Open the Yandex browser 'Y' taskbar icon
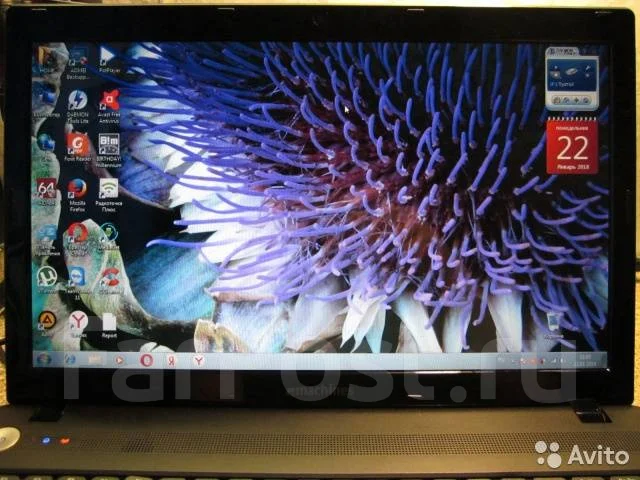Image resolution: width=640 pixels, height=480 pixels. (199, 361)
